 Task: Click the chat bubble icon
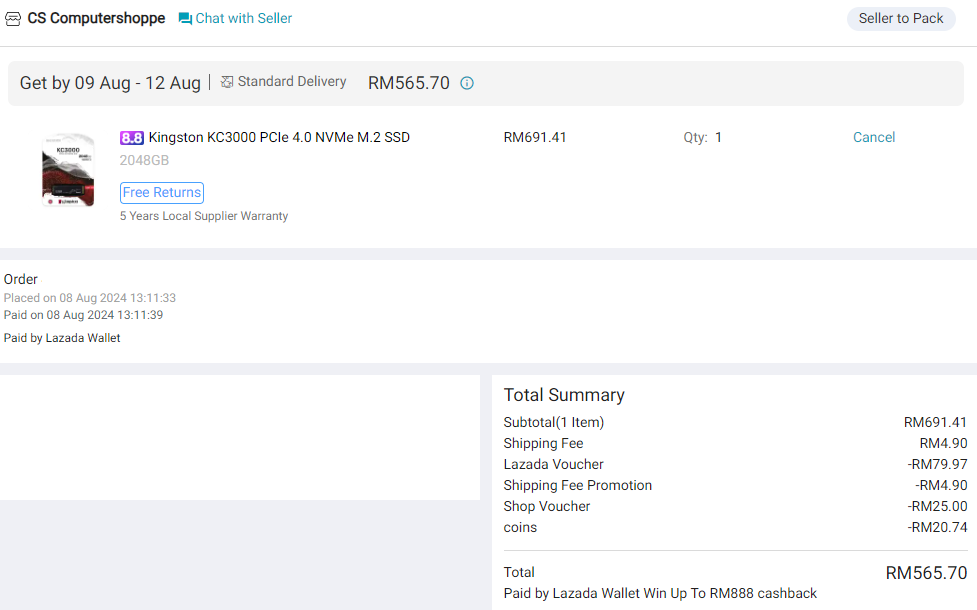pyautogui.click(x=185, y=19)
